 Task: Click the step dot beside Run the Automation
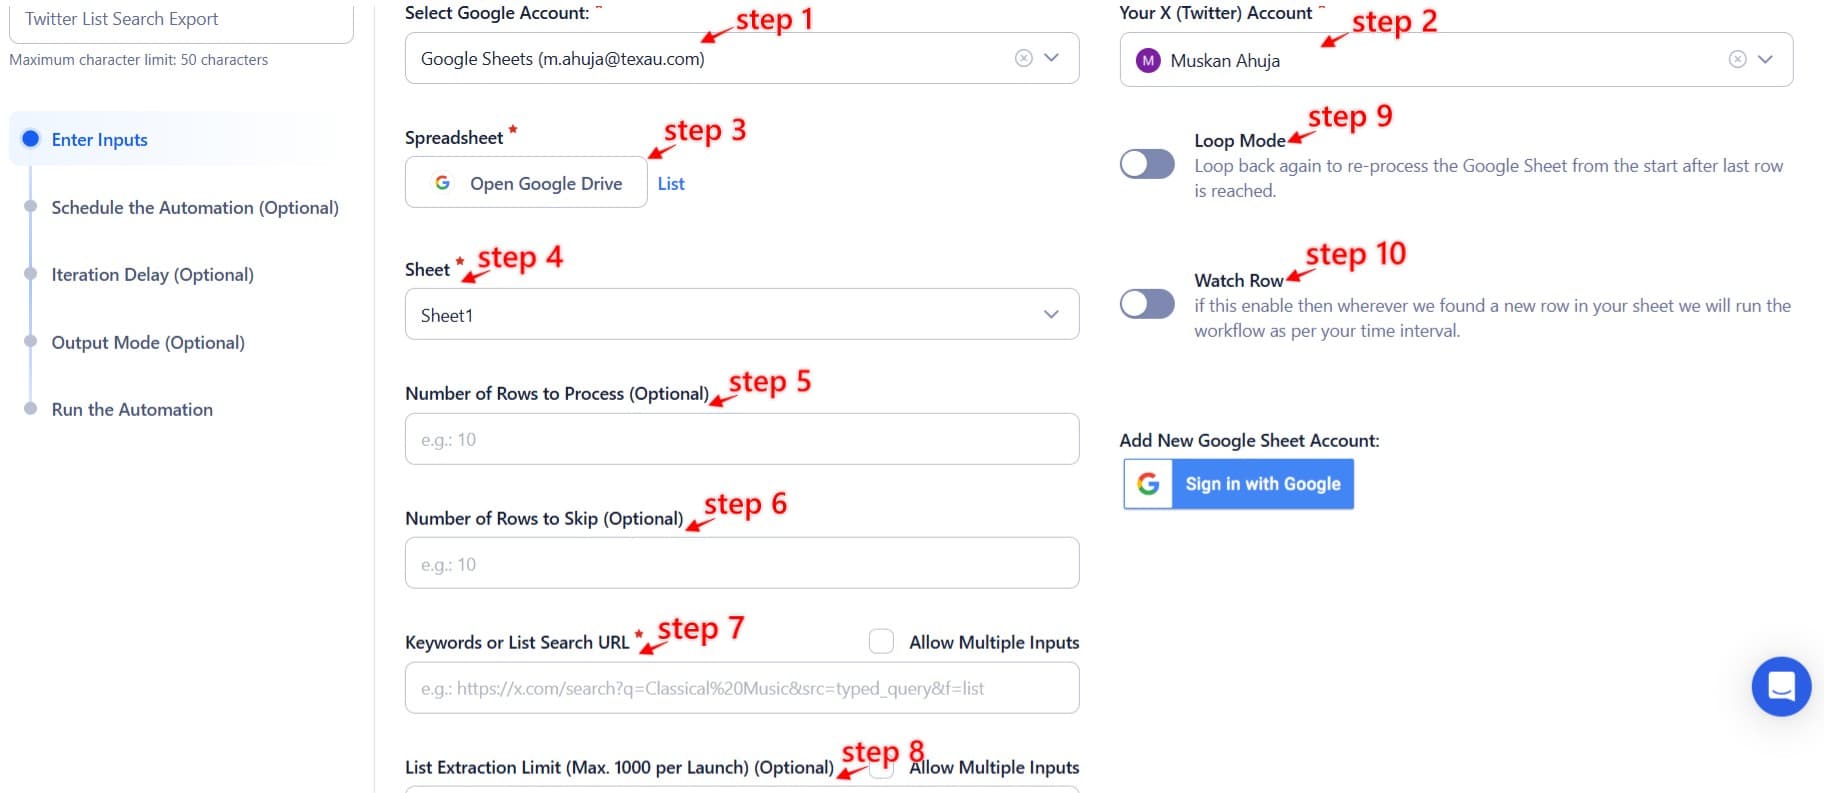[x=31, y=408]
